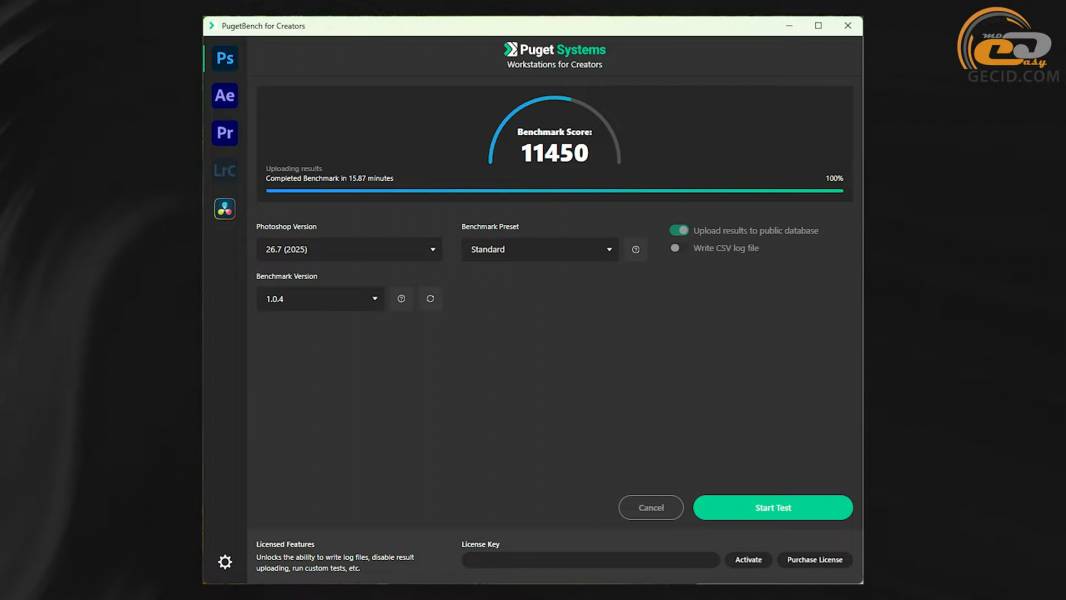Click the info icon beside Benchmark Version
The width and height of the screenshot is (1066, 600).
401,299
